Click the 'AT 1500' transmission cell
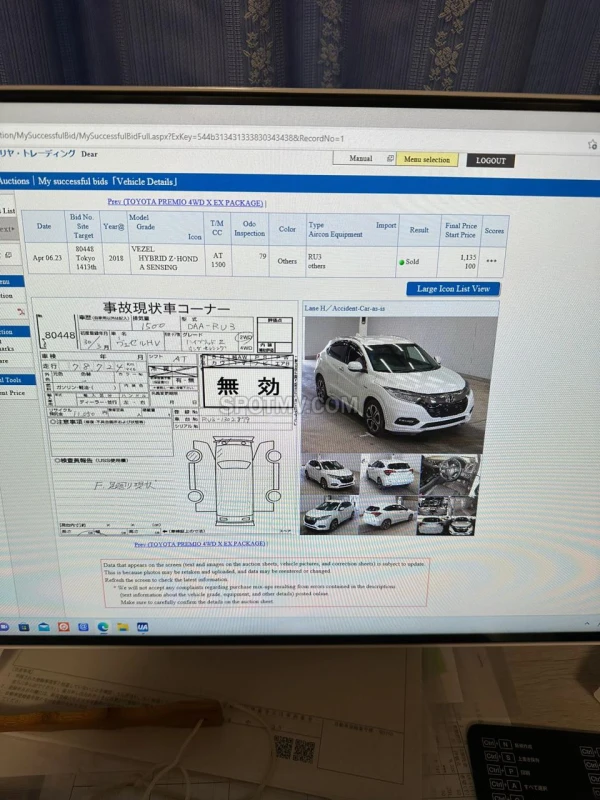Screen dimensions: 600x800 coord(218,259)
